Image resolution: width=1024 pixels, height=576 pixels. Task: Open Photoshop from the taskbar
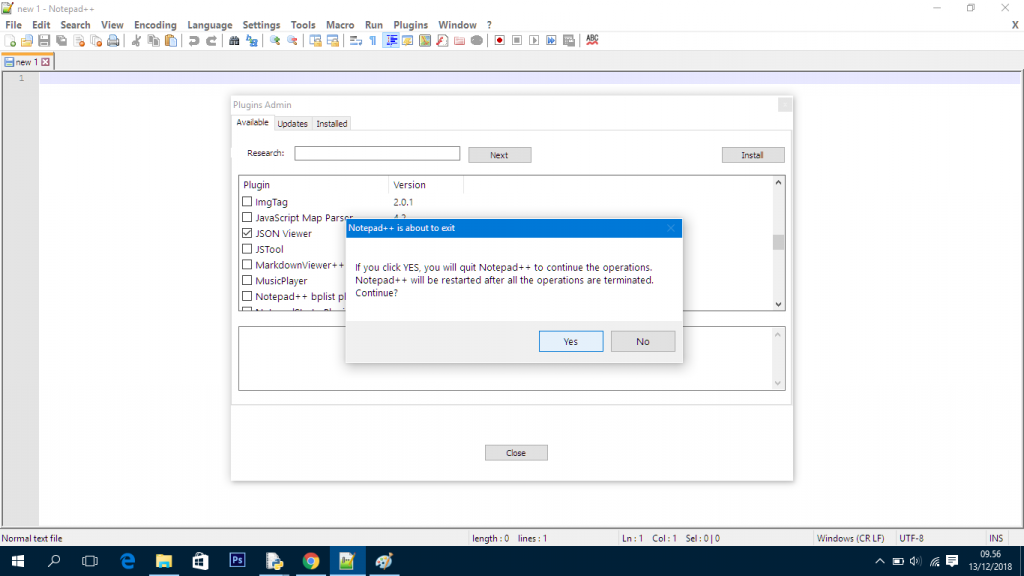click(237, 561)
